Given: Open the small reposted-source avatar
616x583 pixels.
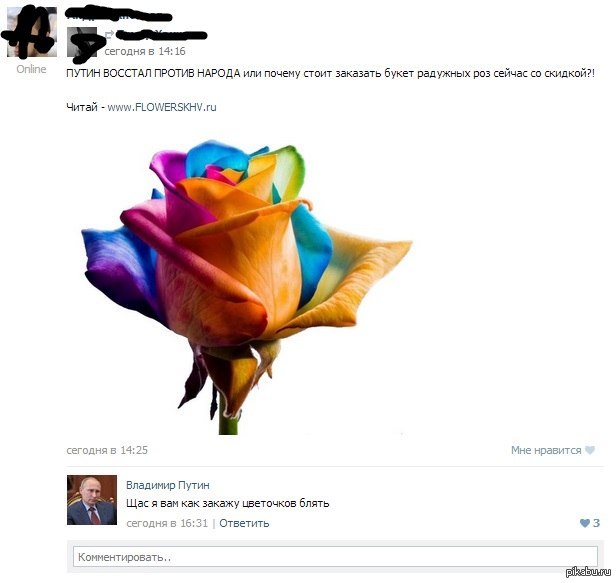Looking at the screenshot, I should (x=82, y=42).
